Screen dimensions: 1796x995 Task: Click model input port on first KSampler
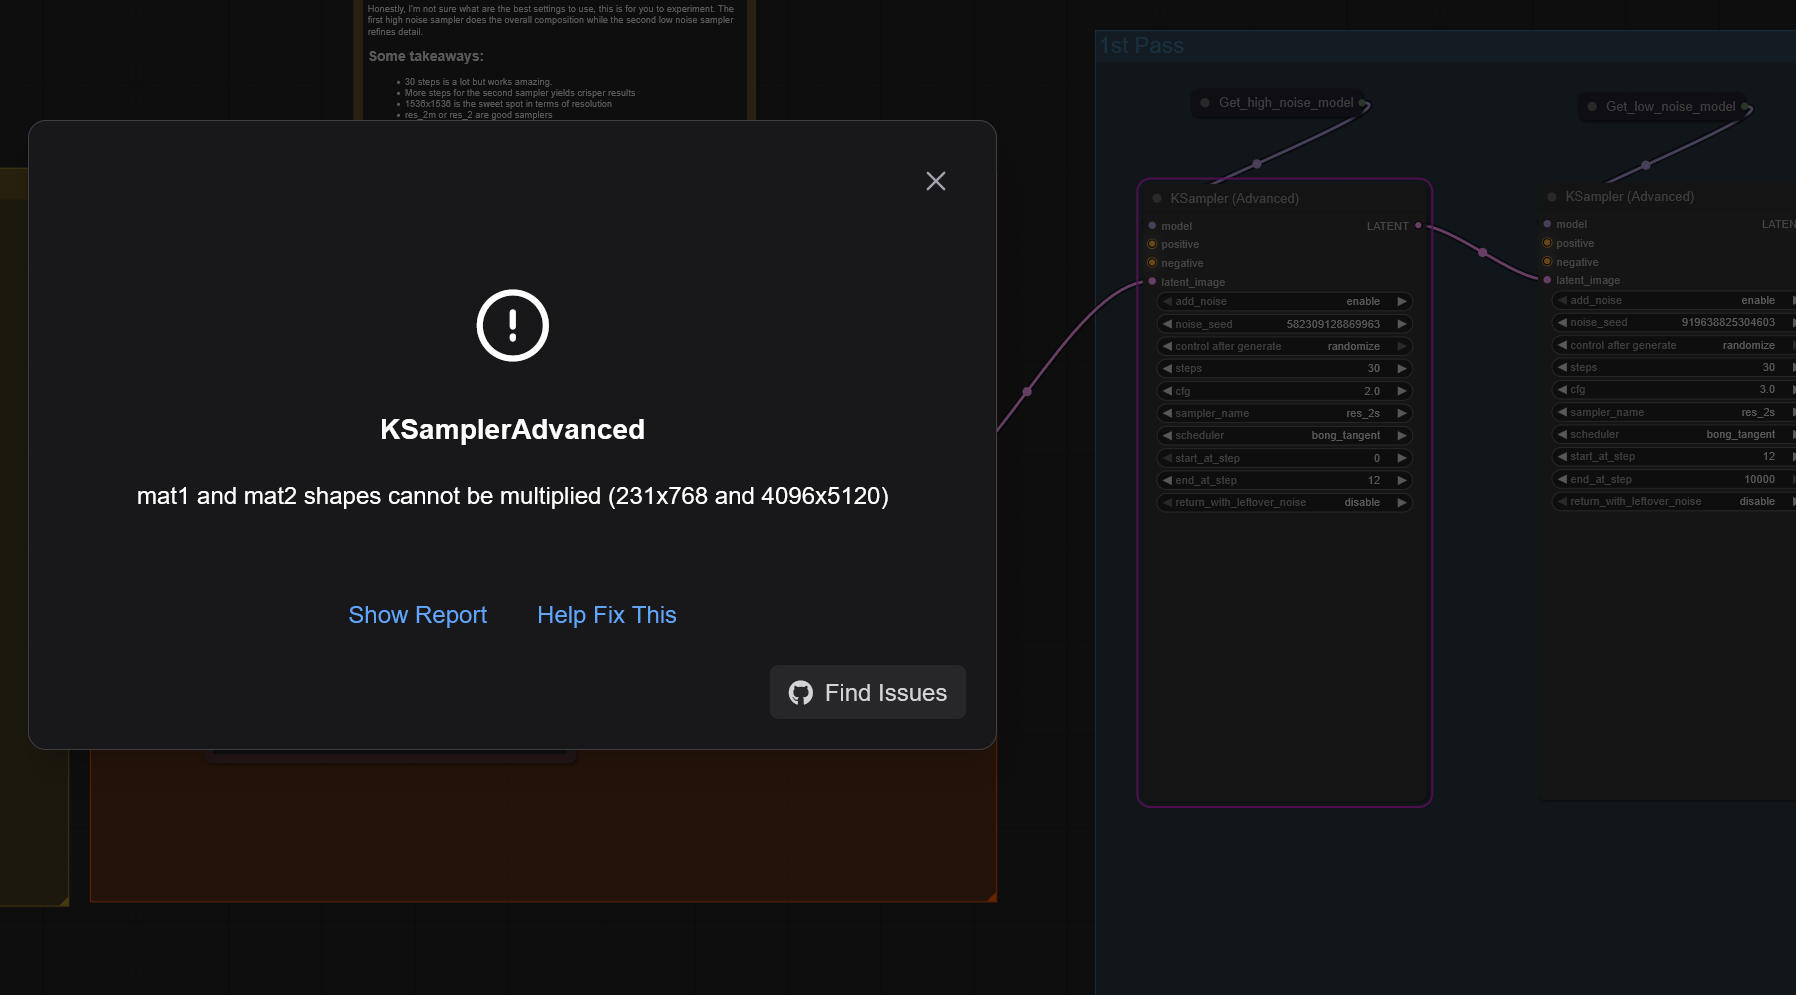[1152, 226]
